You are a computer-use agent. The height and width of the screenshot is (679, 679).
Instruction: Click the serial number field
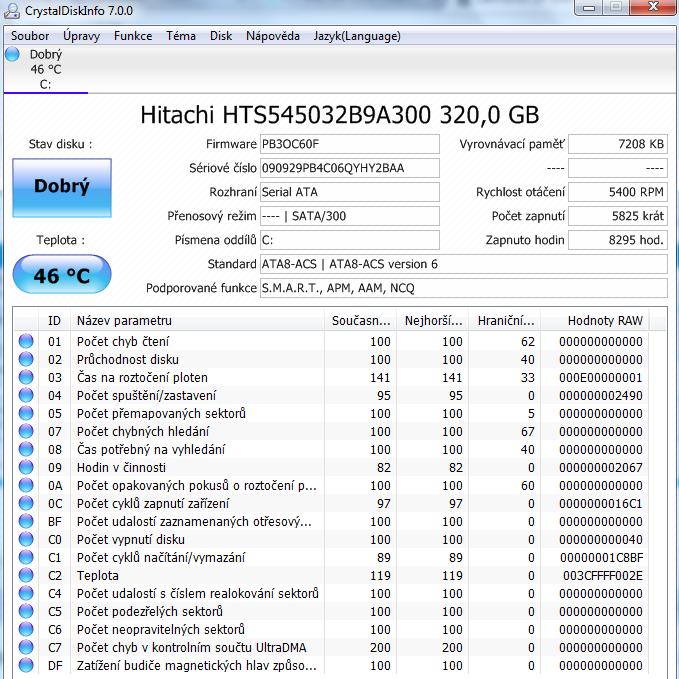click(349, 168)
